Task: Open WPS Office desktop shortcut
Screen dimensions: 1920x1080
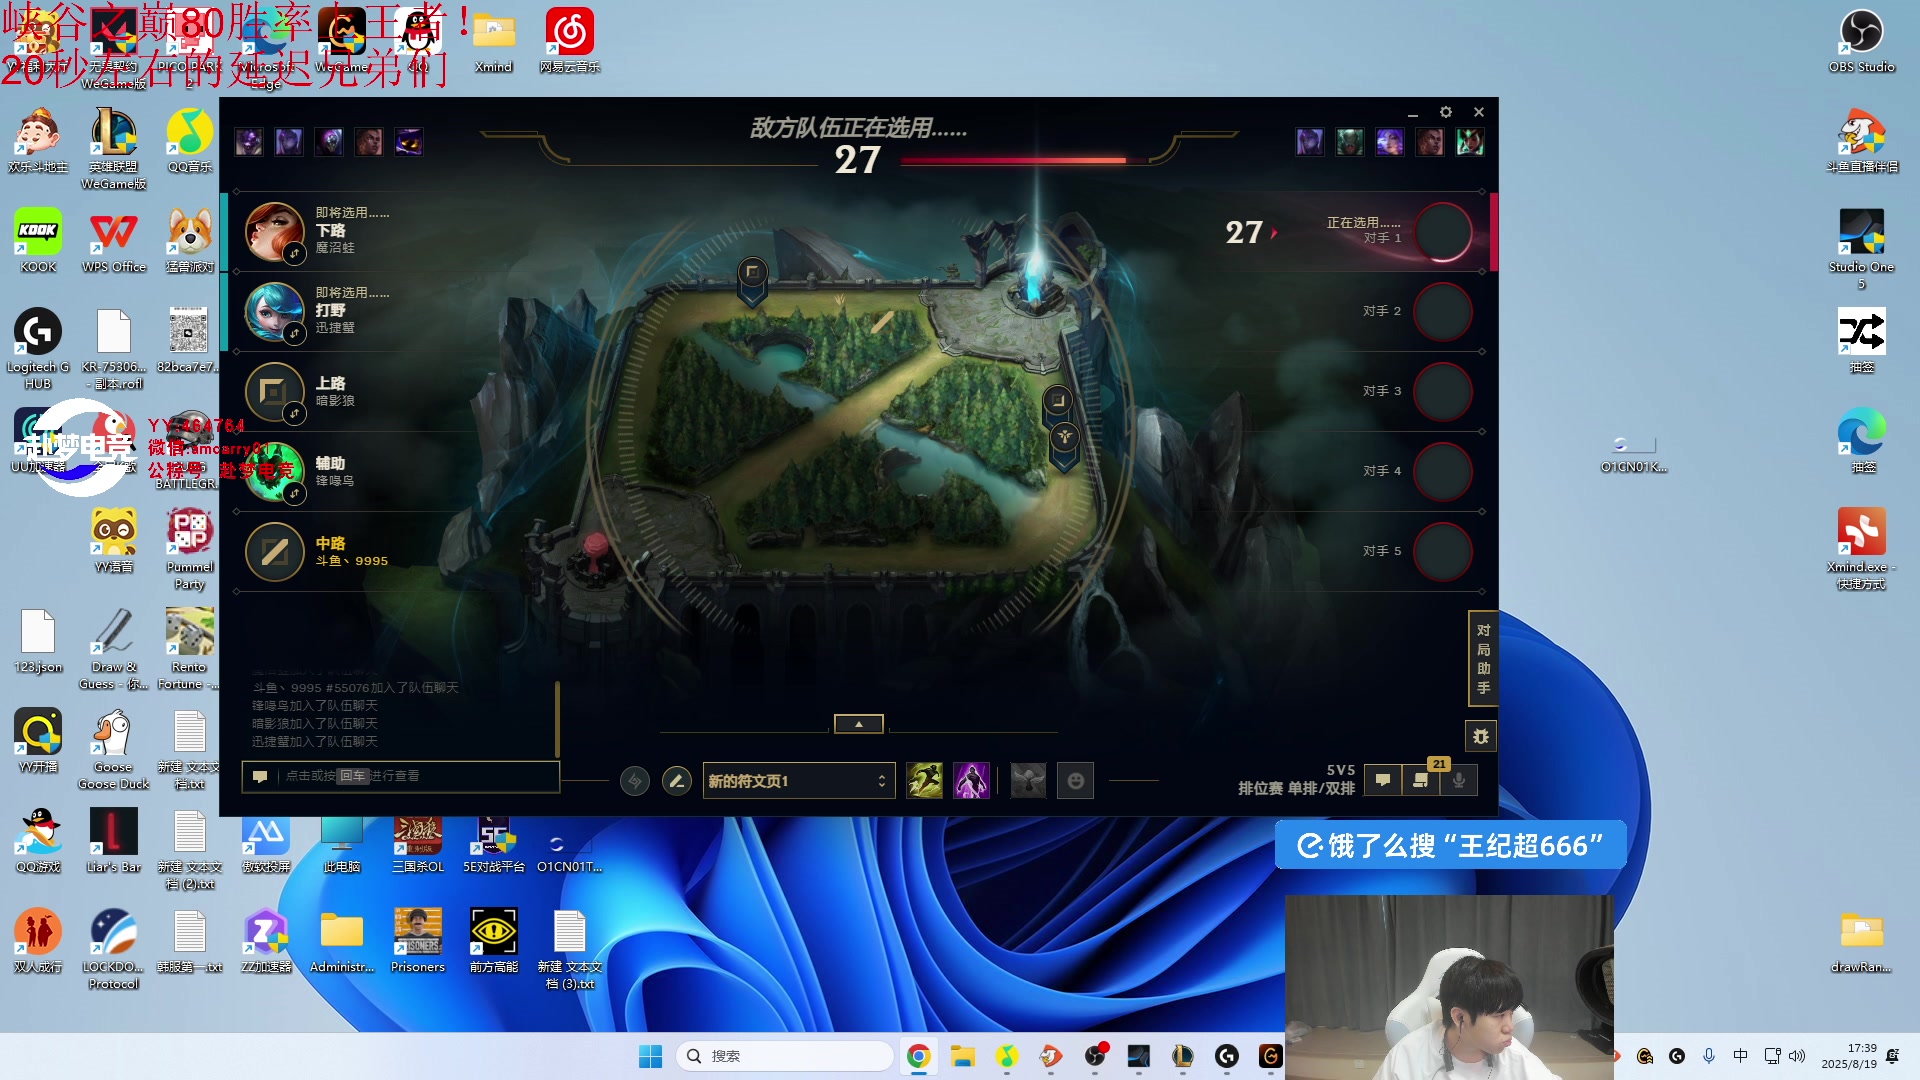Action: 114,242
